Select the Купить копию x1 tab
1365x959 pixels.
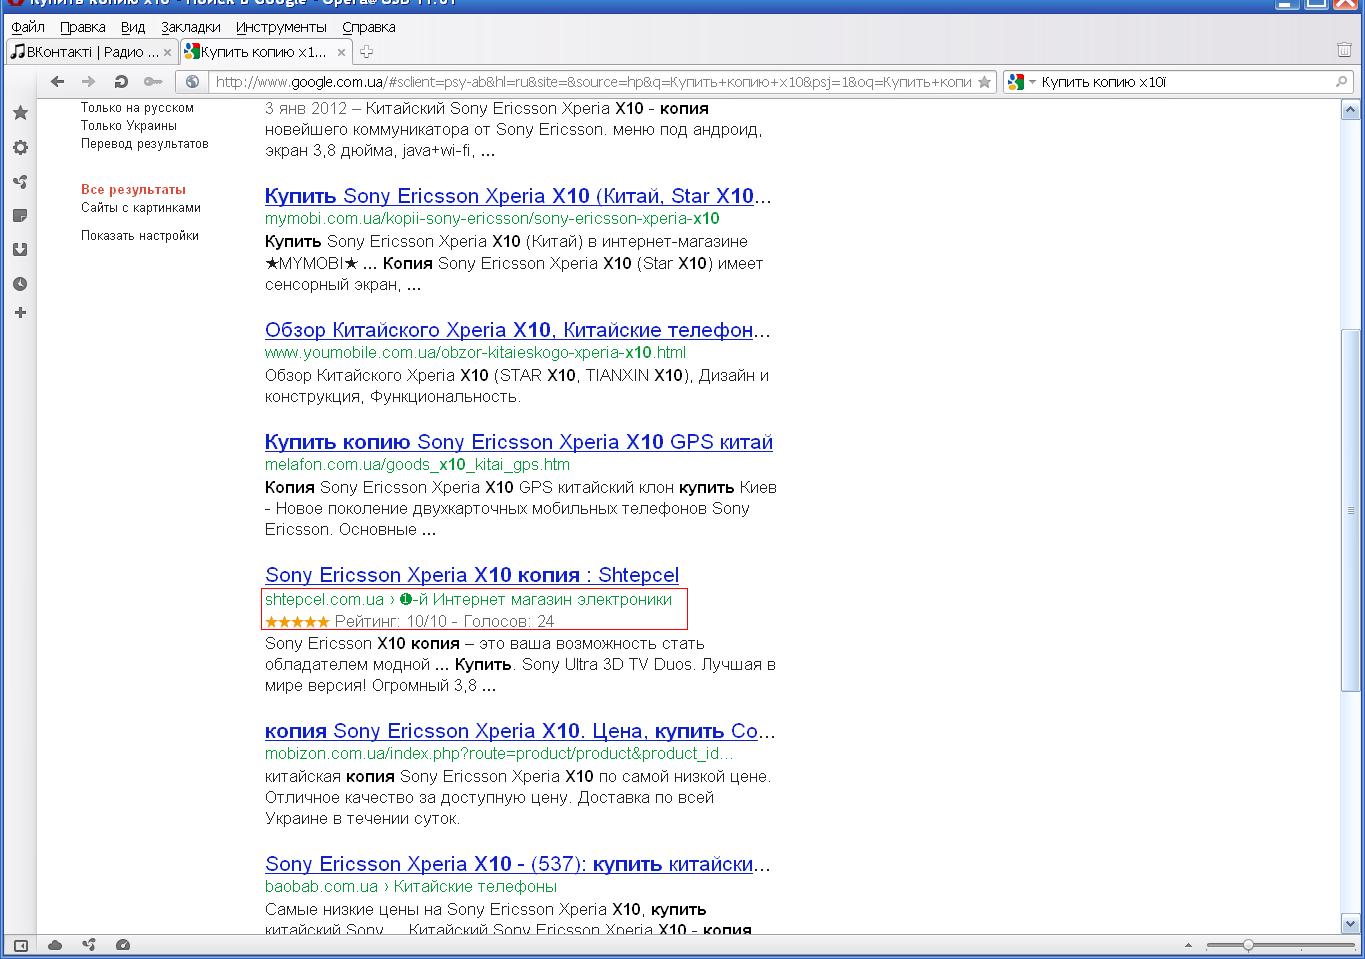click(266, 52)
